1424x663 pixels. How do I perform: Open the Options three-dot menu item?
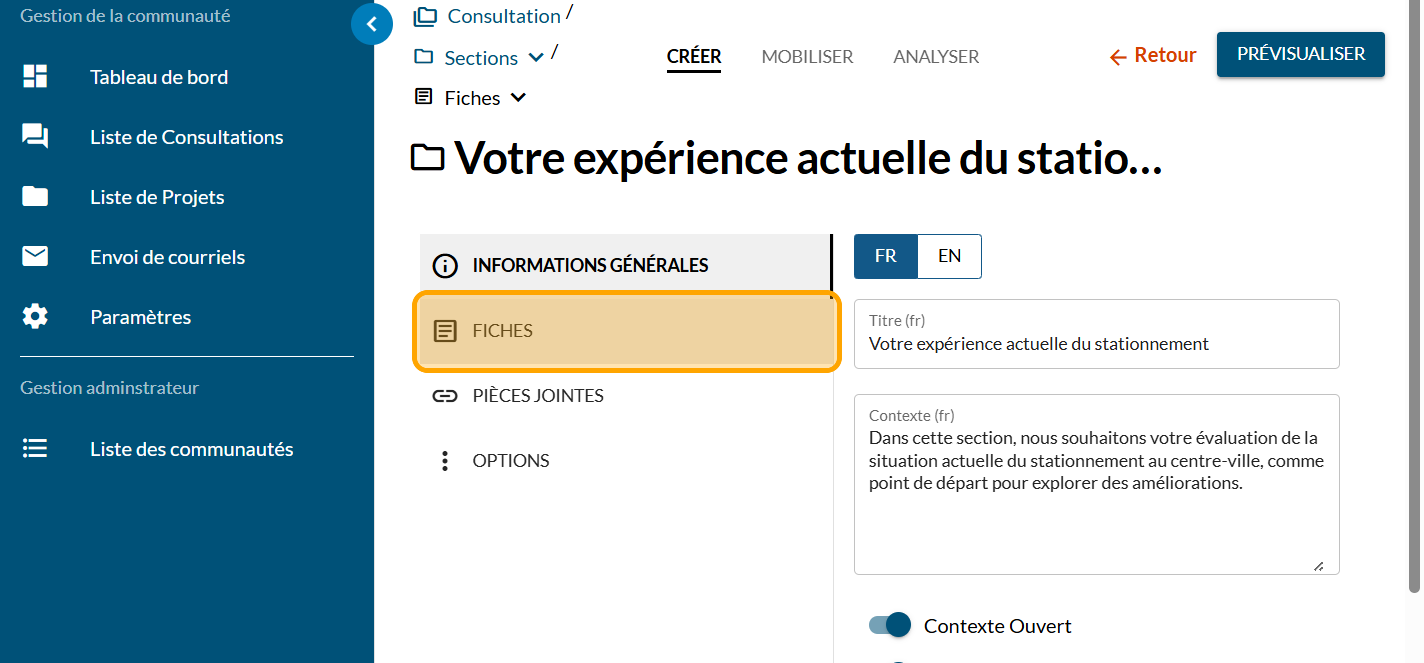pos(445,461)
